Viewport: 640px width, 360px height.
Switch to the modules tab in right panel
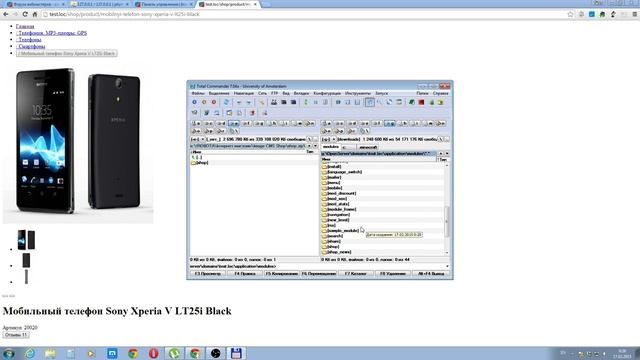tap(331, 147)
